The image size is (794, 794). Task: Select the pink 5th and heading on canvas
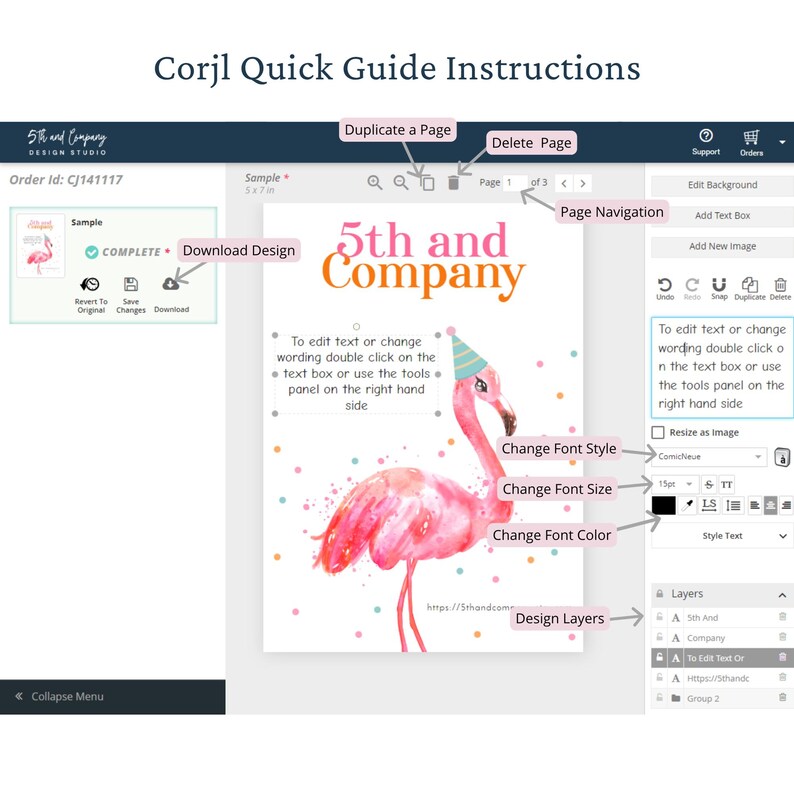[x=422, y=240]
